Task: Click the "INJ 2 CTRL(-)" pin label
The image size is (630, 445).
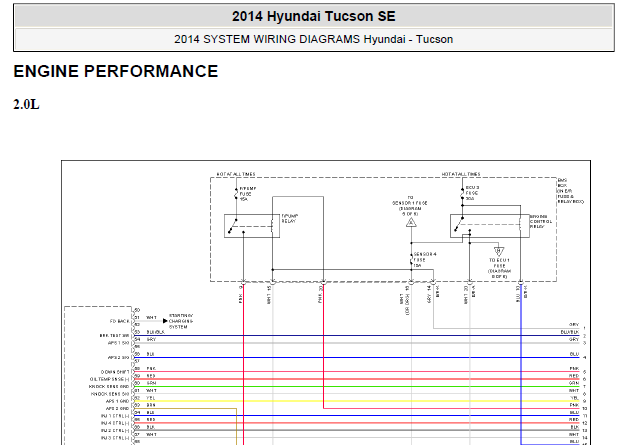Action: [115, 431]
